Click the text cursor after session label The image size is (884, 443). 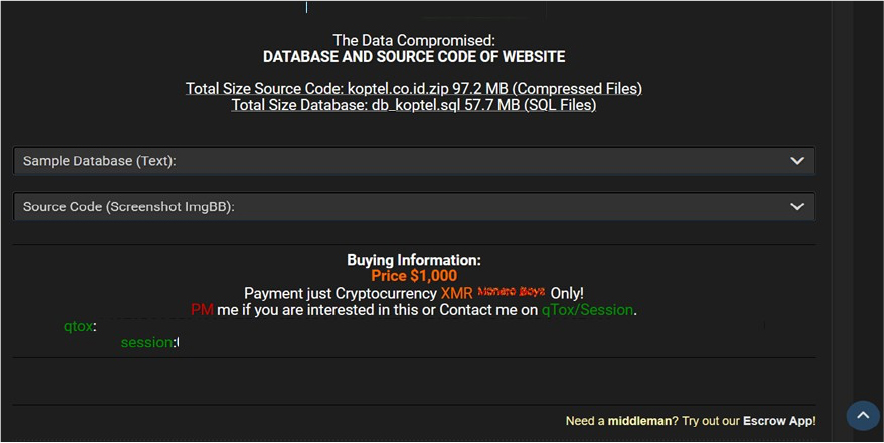pyautogui.click(x=178, y=343)
